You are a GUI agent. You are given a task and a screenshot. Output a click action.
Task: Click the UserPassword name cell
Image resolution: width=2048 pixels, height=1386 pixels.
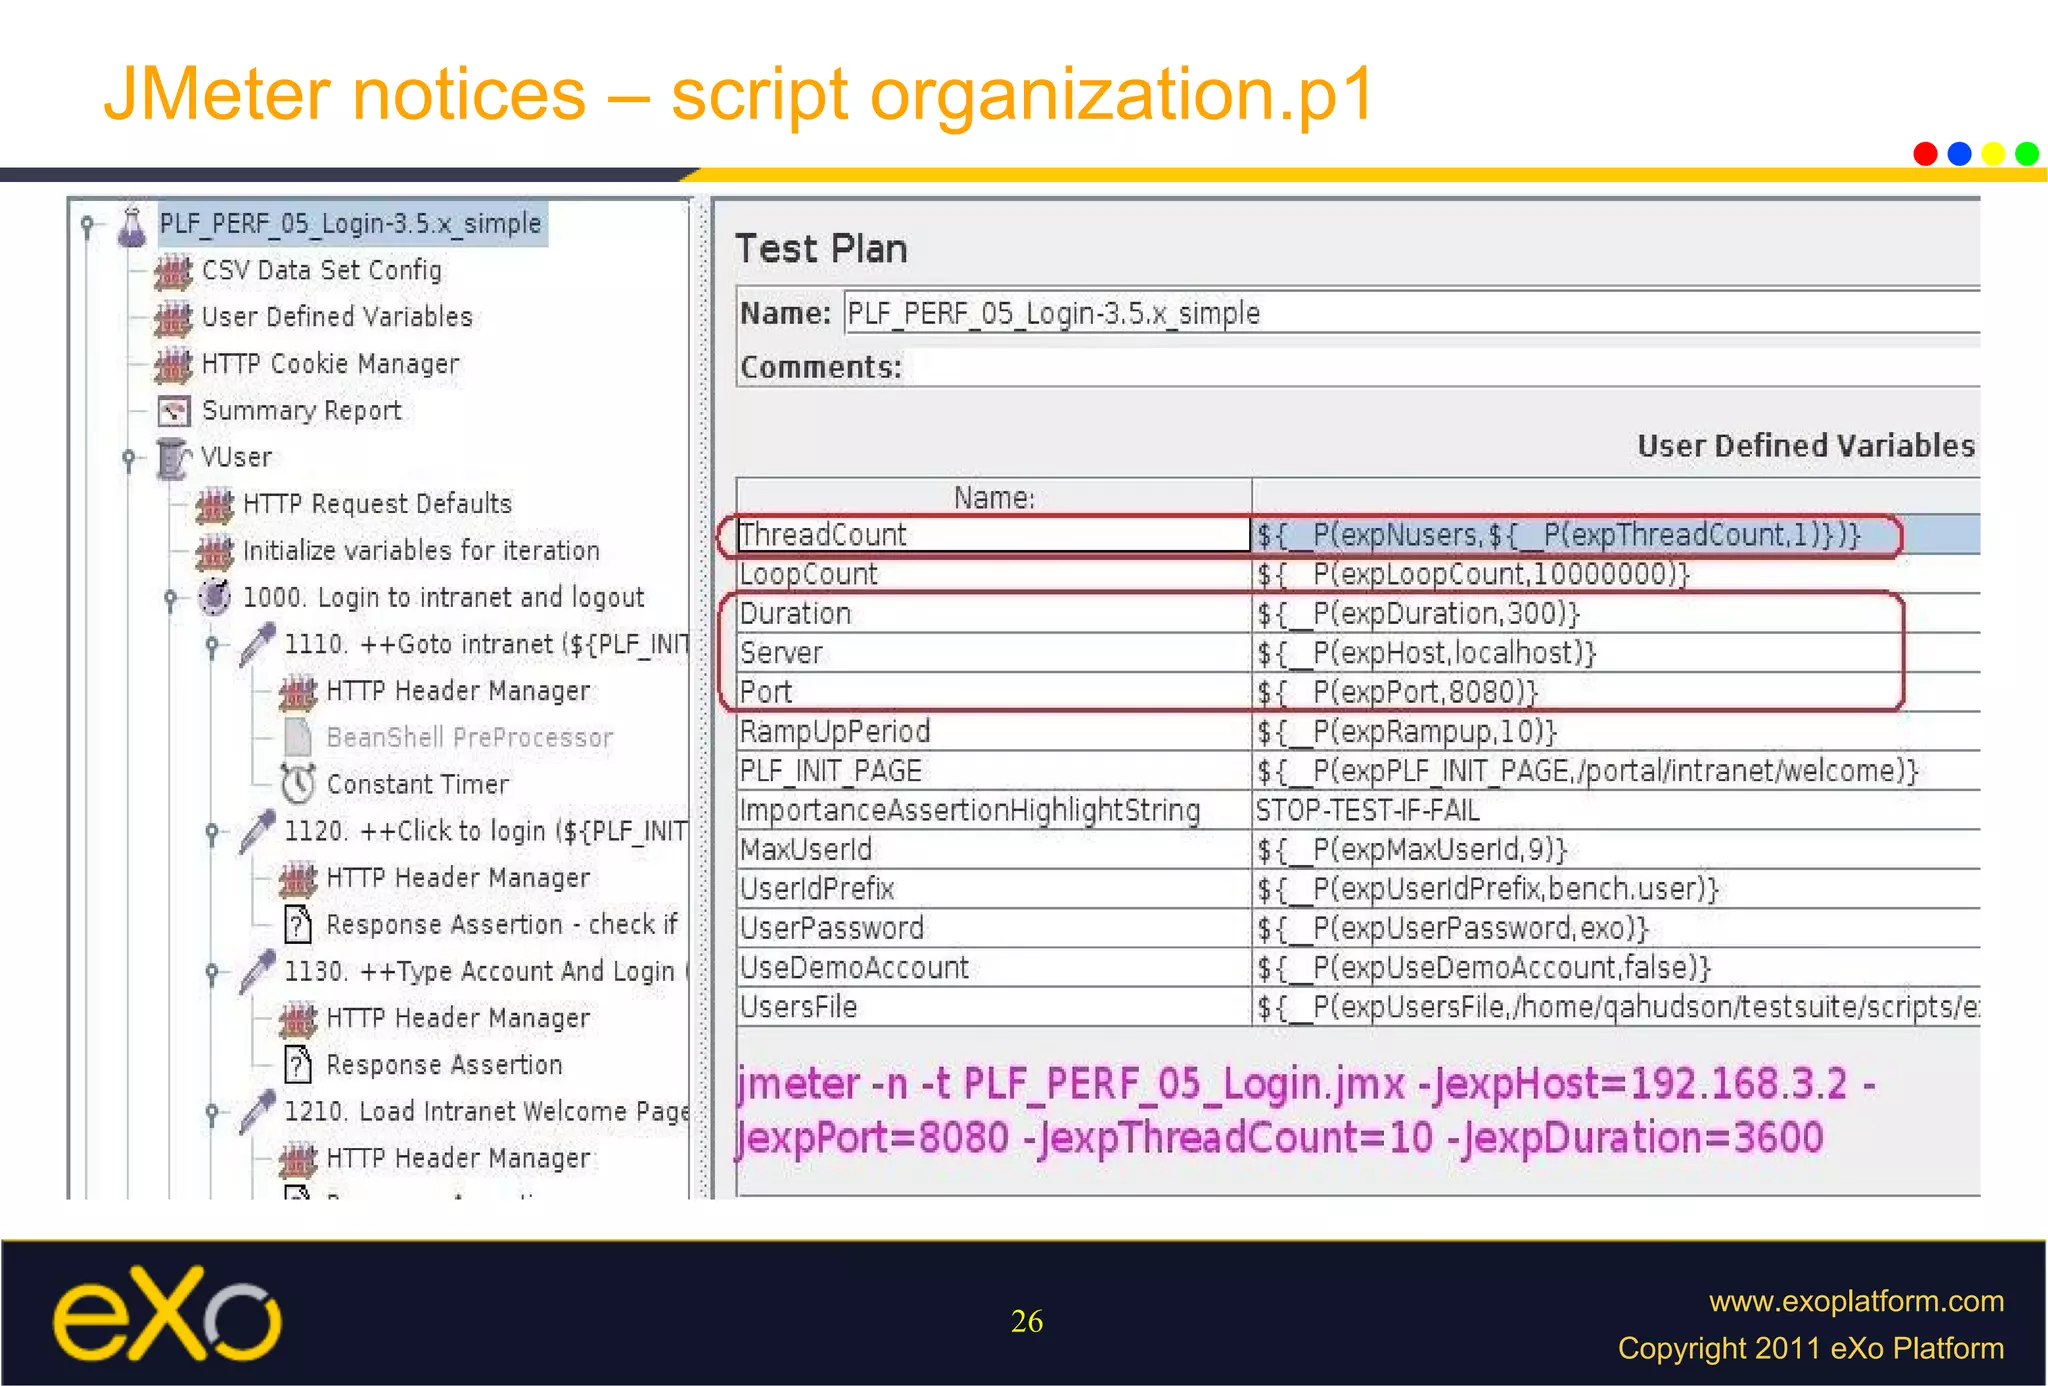994,928
